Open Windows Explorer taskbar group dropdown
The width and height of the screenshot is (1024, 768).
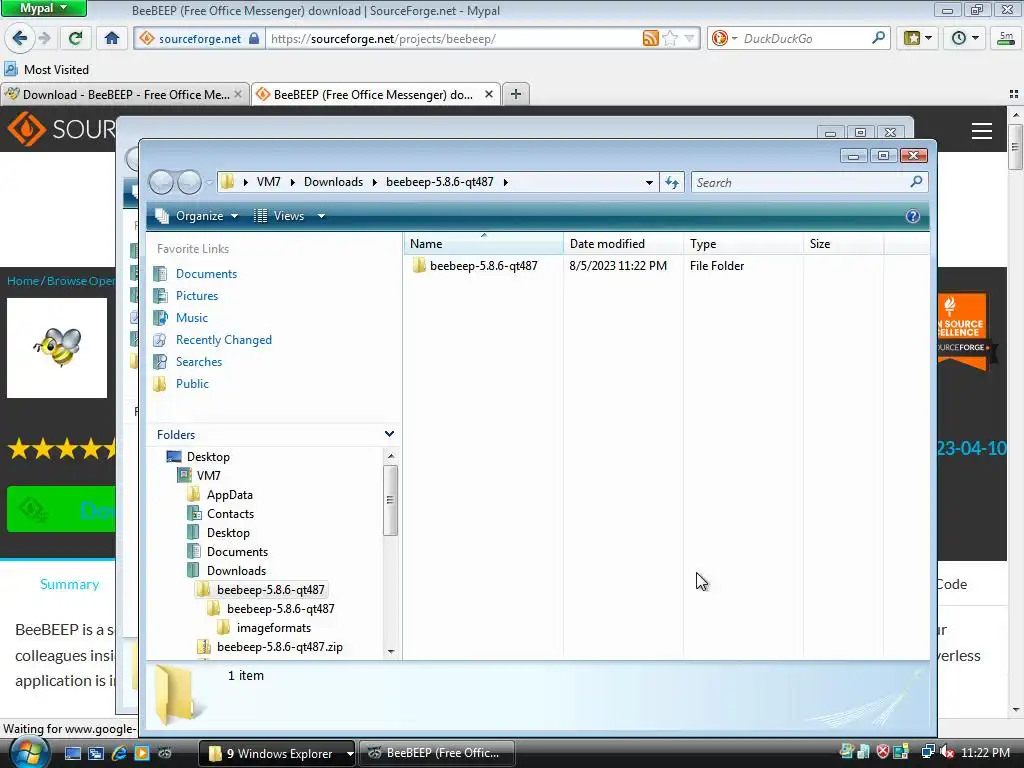coord(349,753)
